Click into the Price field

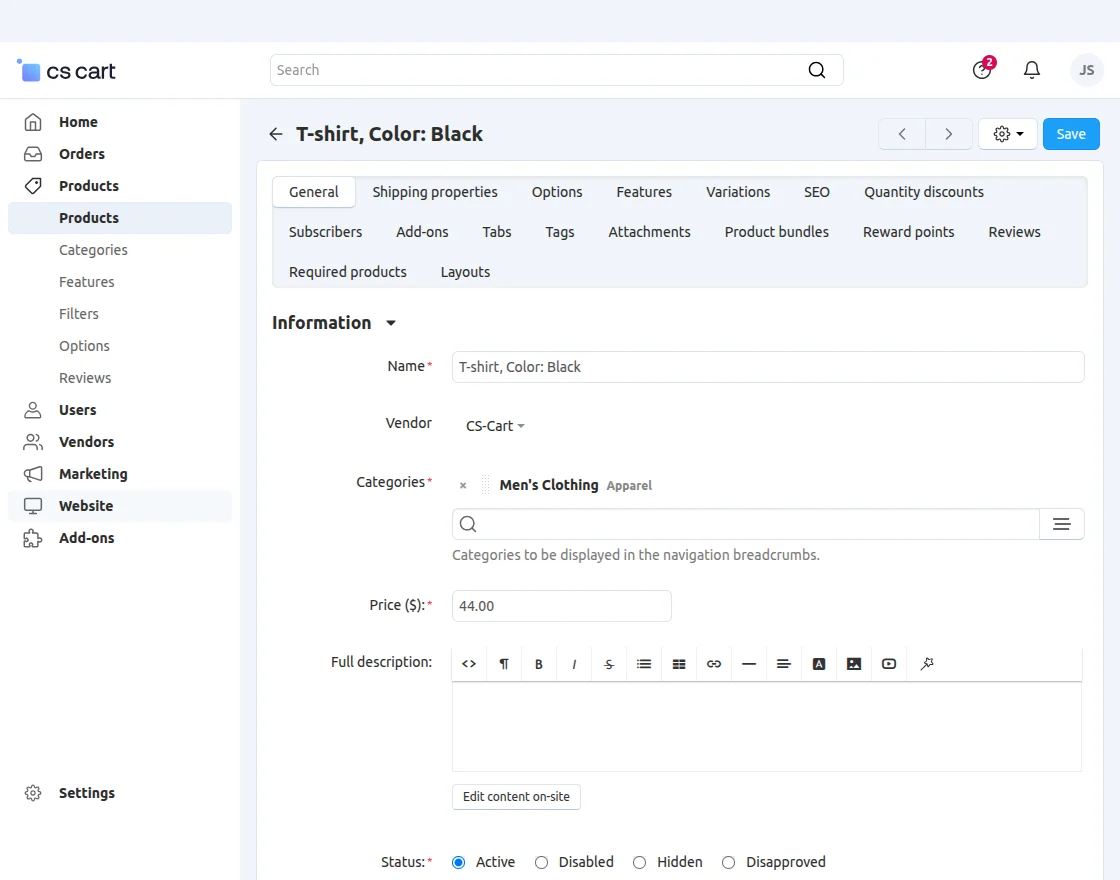[x=561, y=606]
